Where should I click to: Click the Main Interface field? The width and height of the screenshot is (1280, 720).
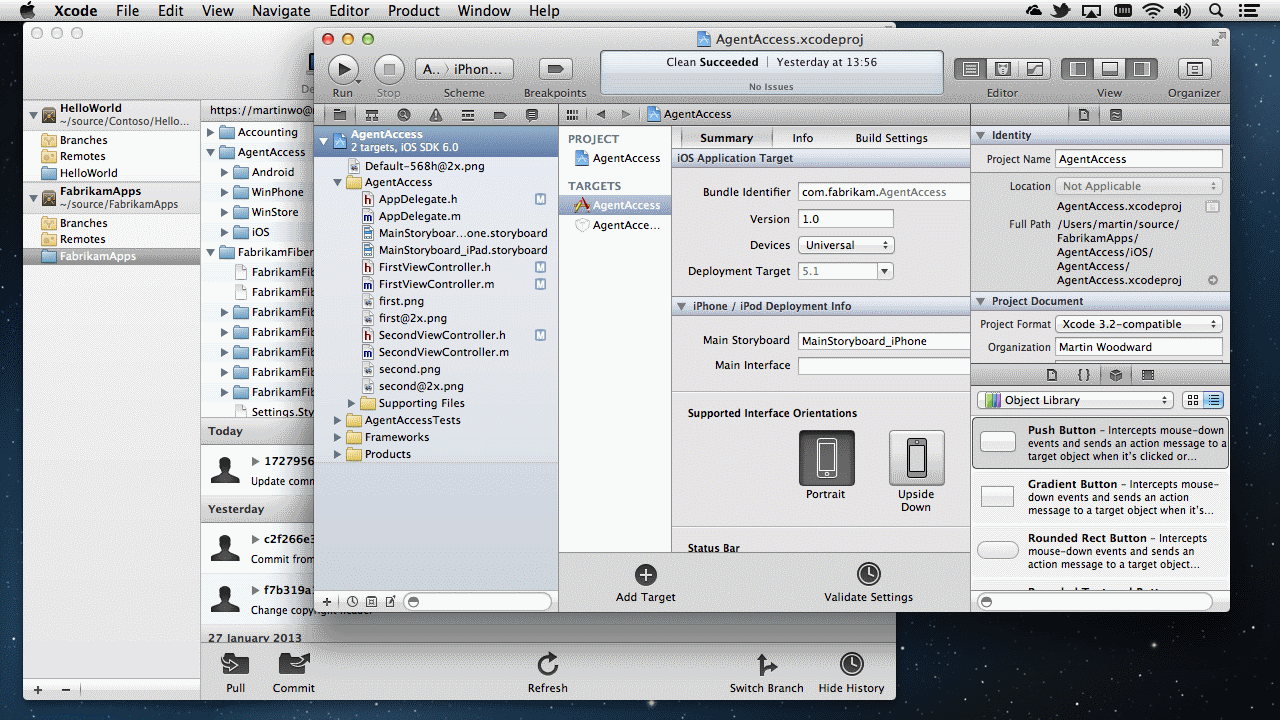pos(884,366)
